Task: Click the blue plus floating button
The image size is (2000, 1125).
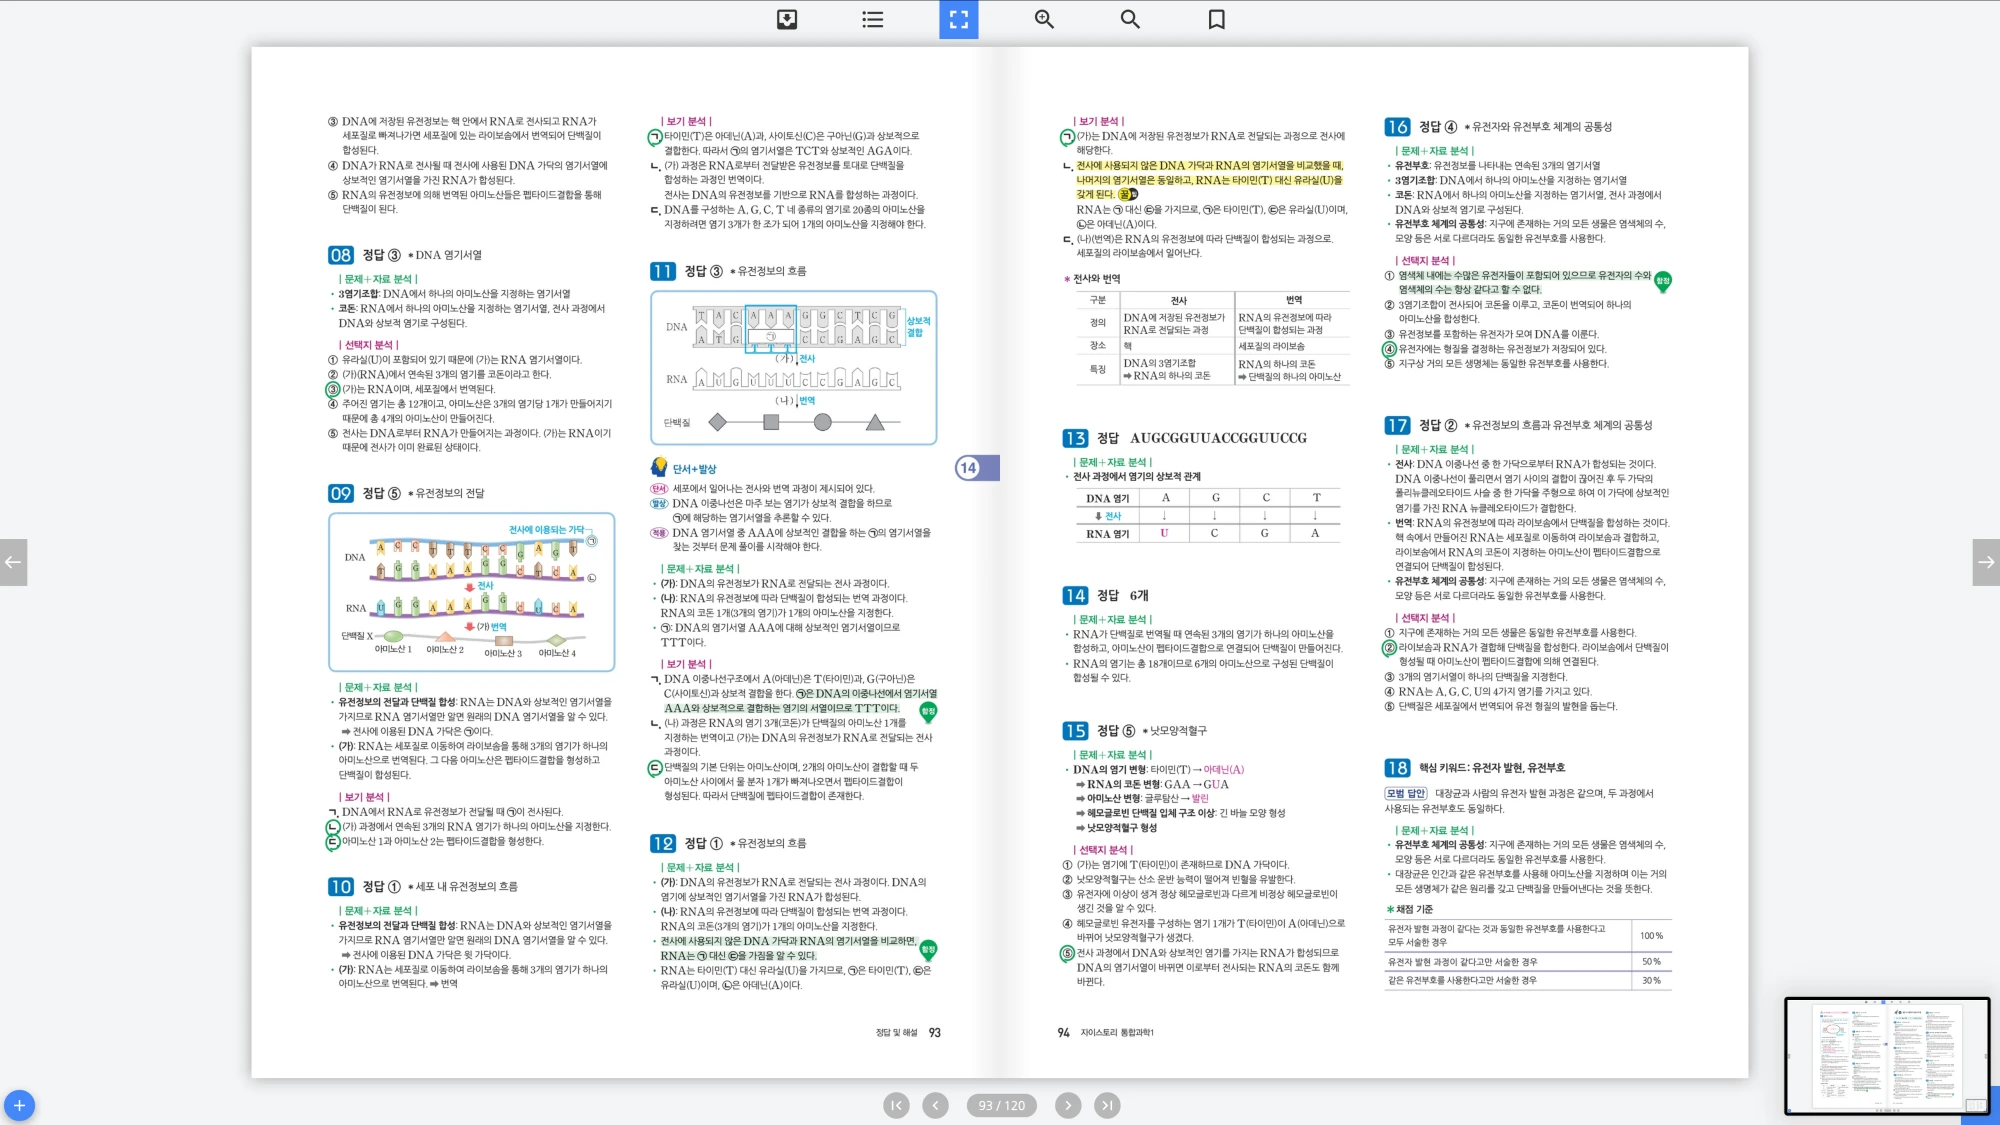Action: click(x=19, y=1105)
